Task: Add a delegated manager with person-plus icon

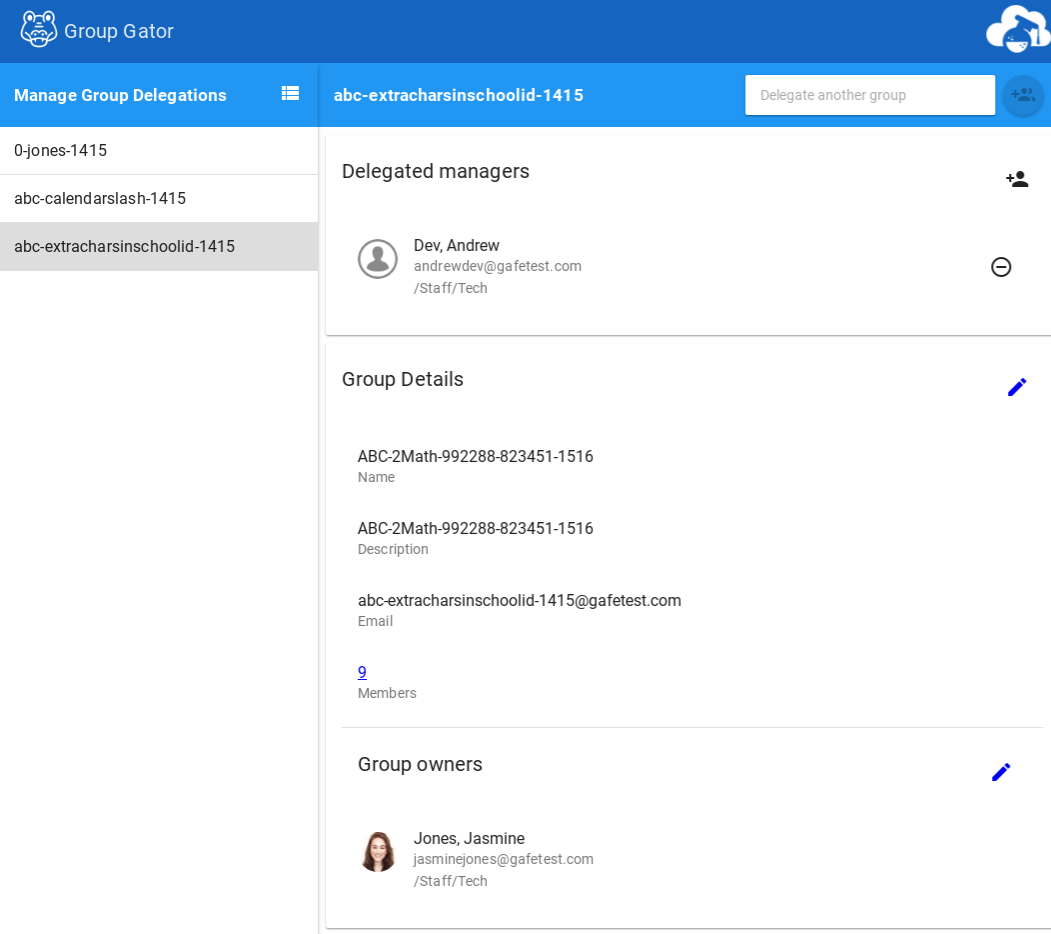Action: click(x=1017, y=179)
